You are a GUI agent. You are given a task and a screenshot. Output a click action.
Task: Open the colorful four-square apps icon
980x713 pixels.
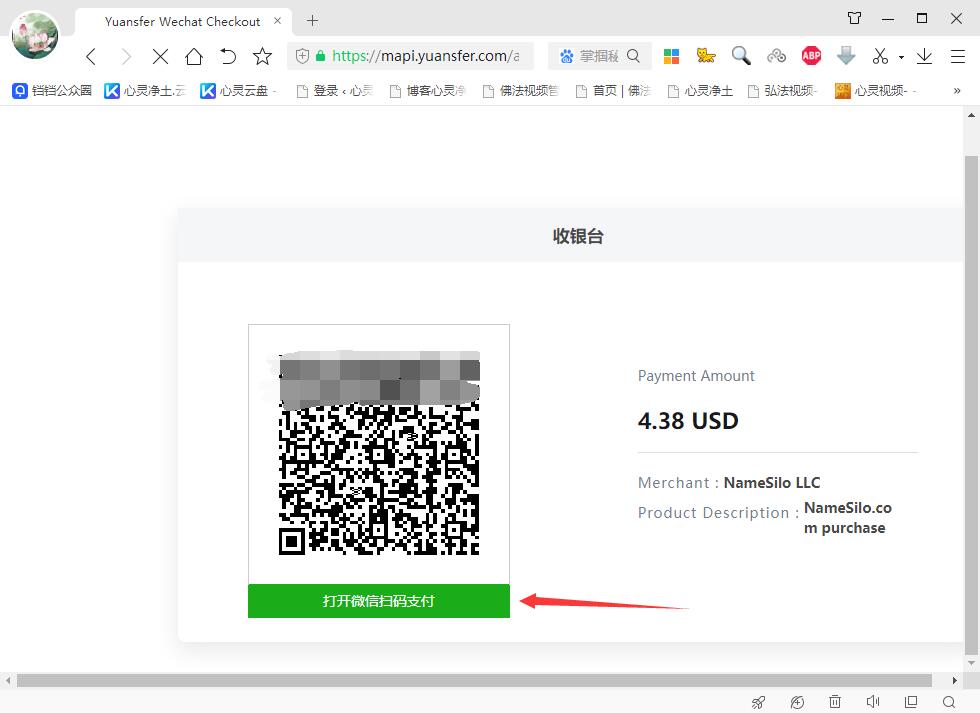click(671, 56)
